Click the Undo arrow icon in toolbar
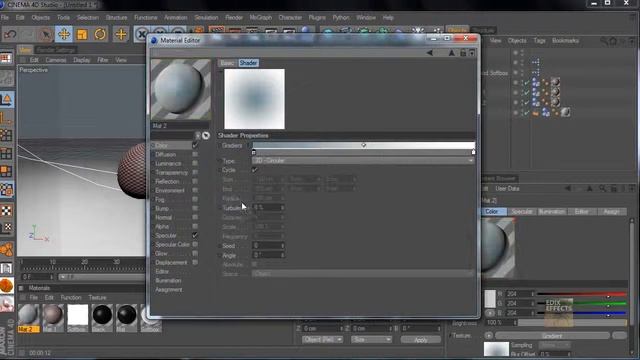The width and height of the screenshot is (640, 360). (x=9, y=34)
